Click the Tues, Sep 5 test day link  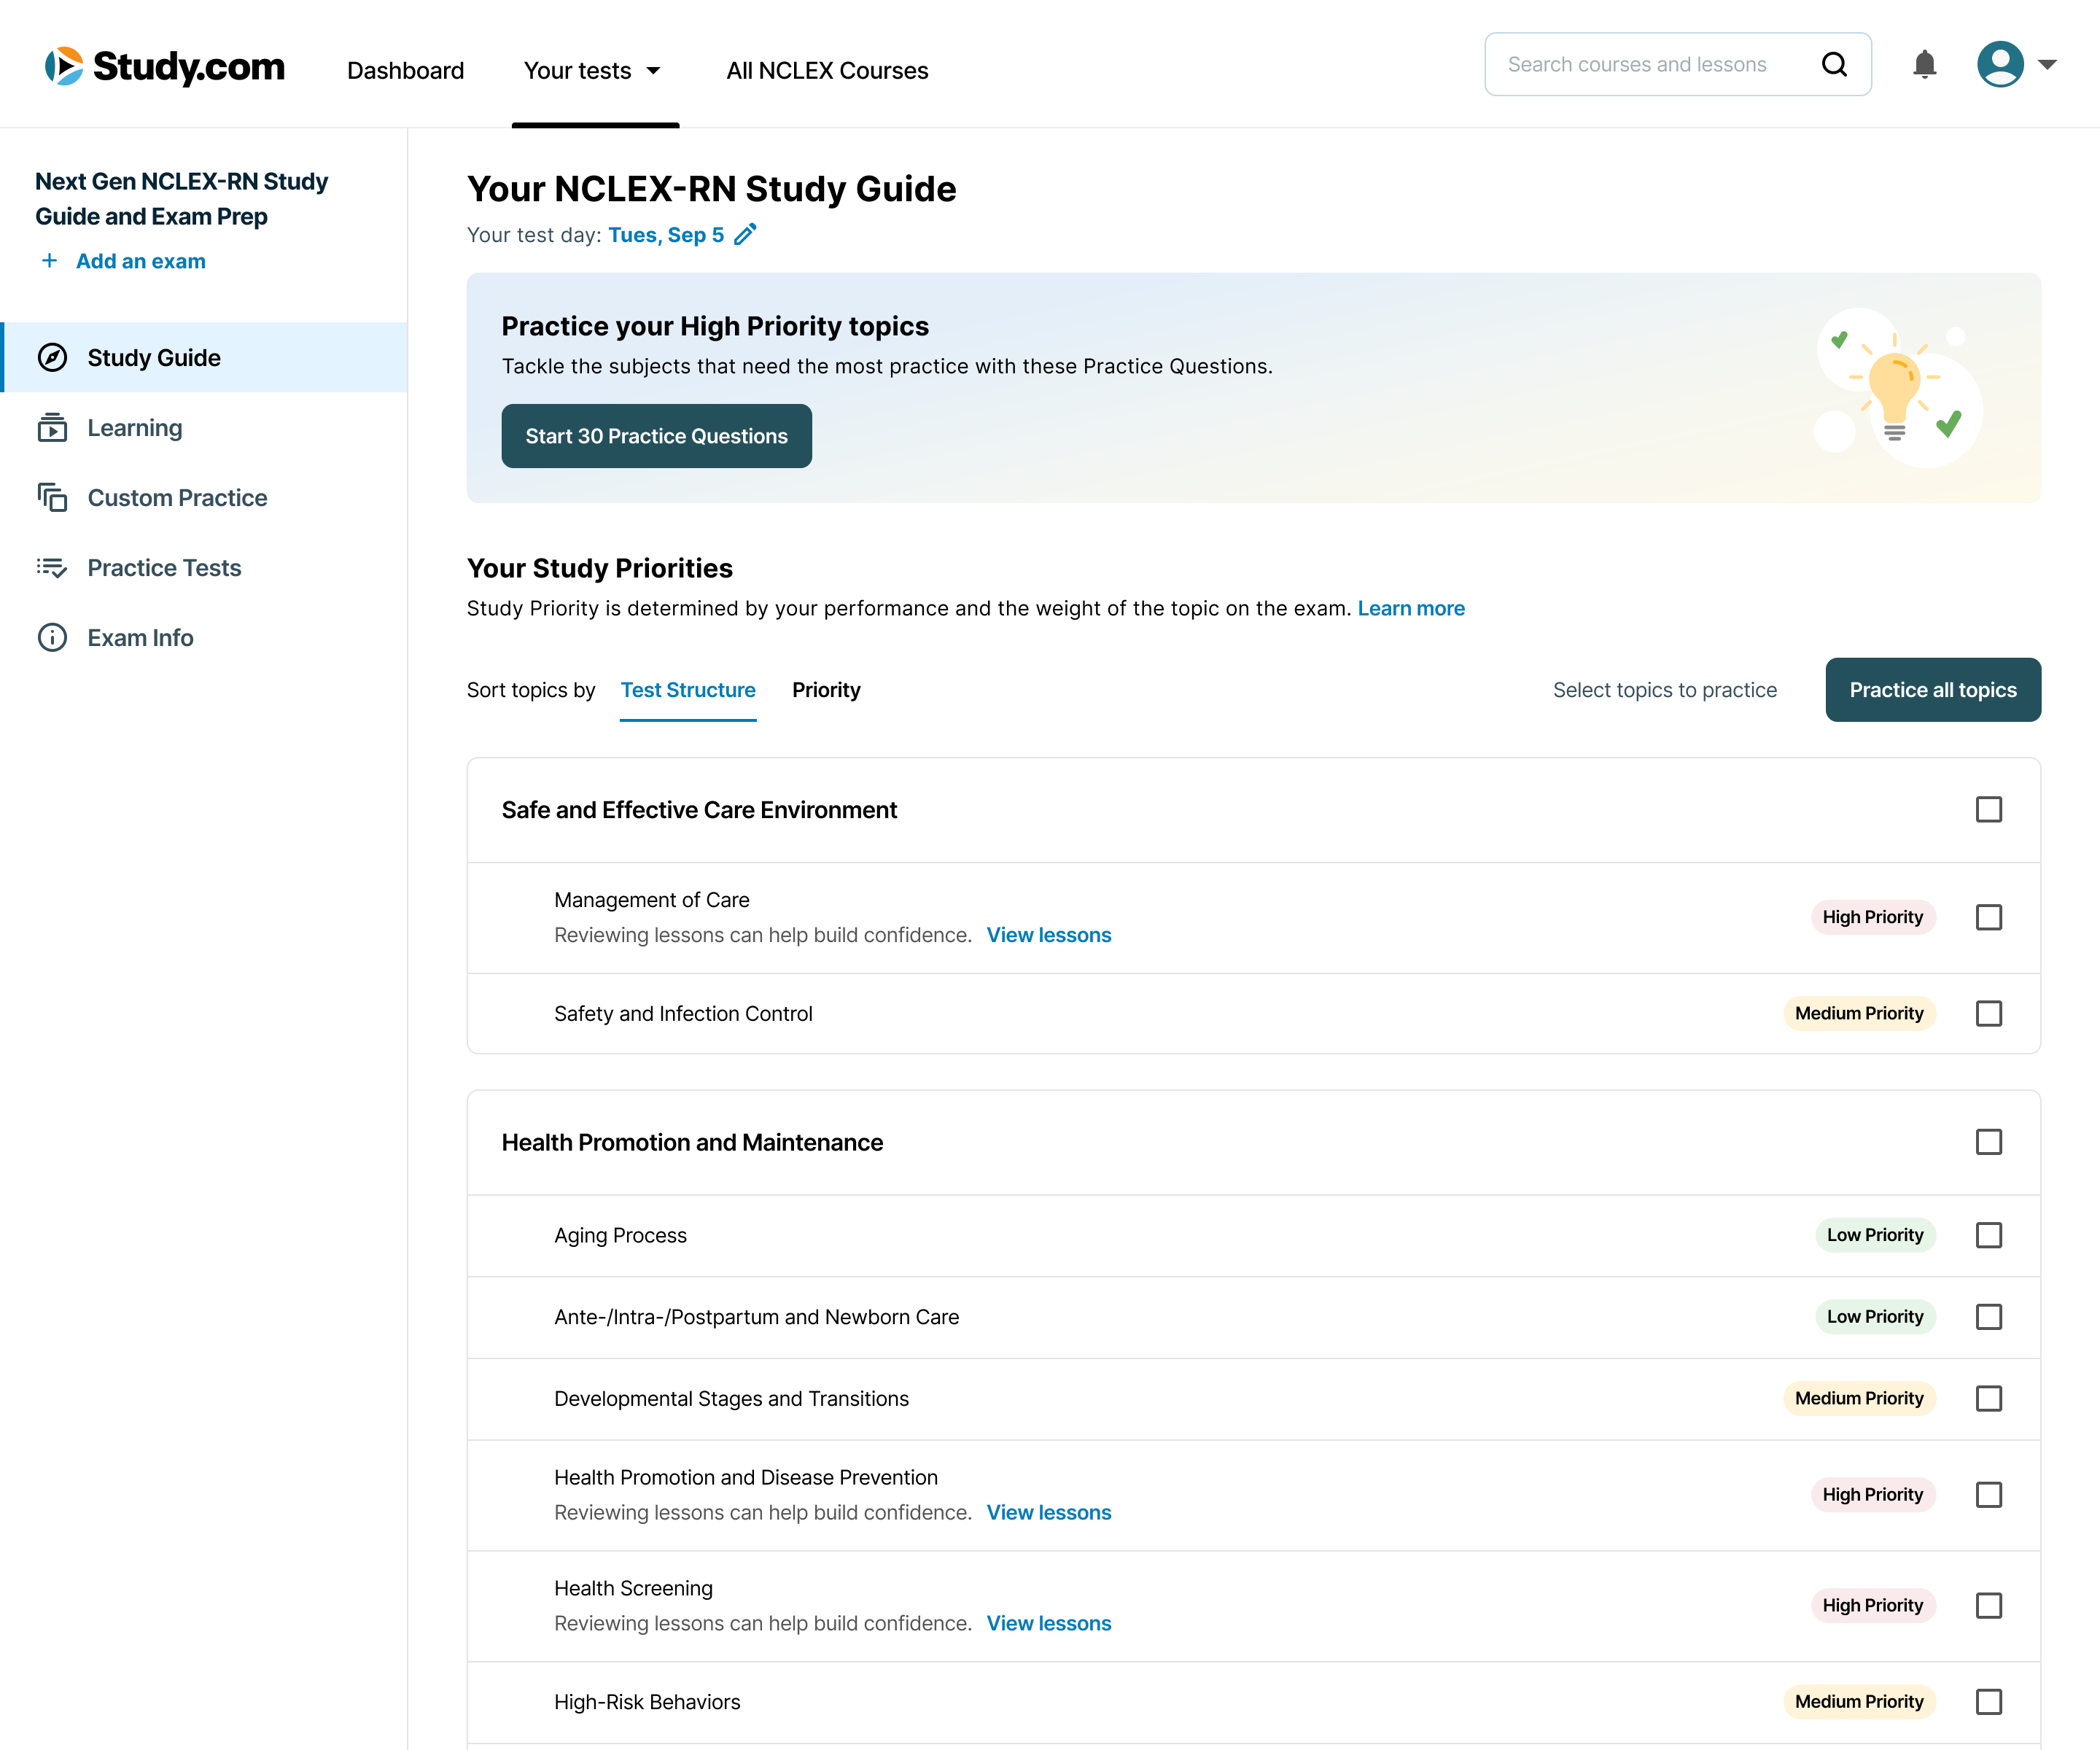click(x=666, y=234)
